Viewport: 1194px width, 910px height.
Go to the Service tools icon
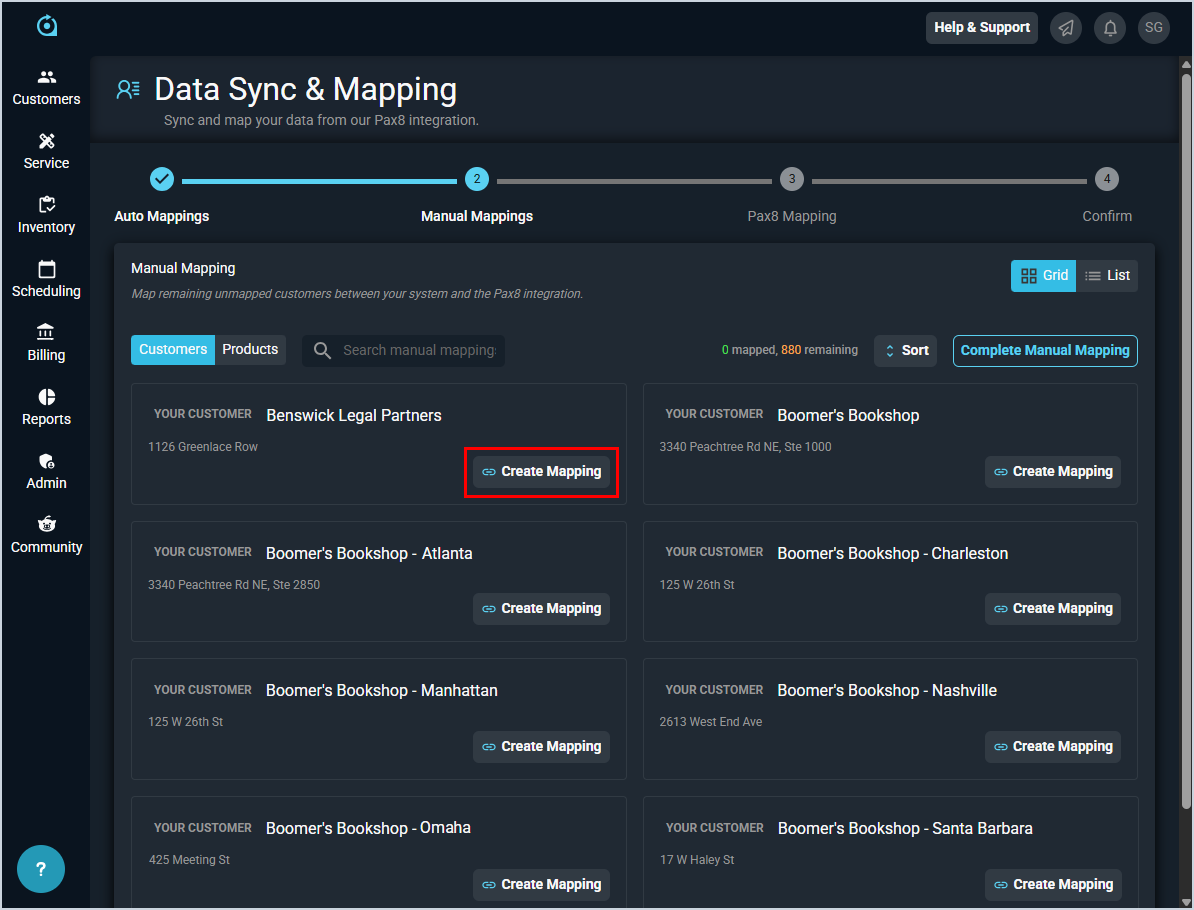(46, 141)
